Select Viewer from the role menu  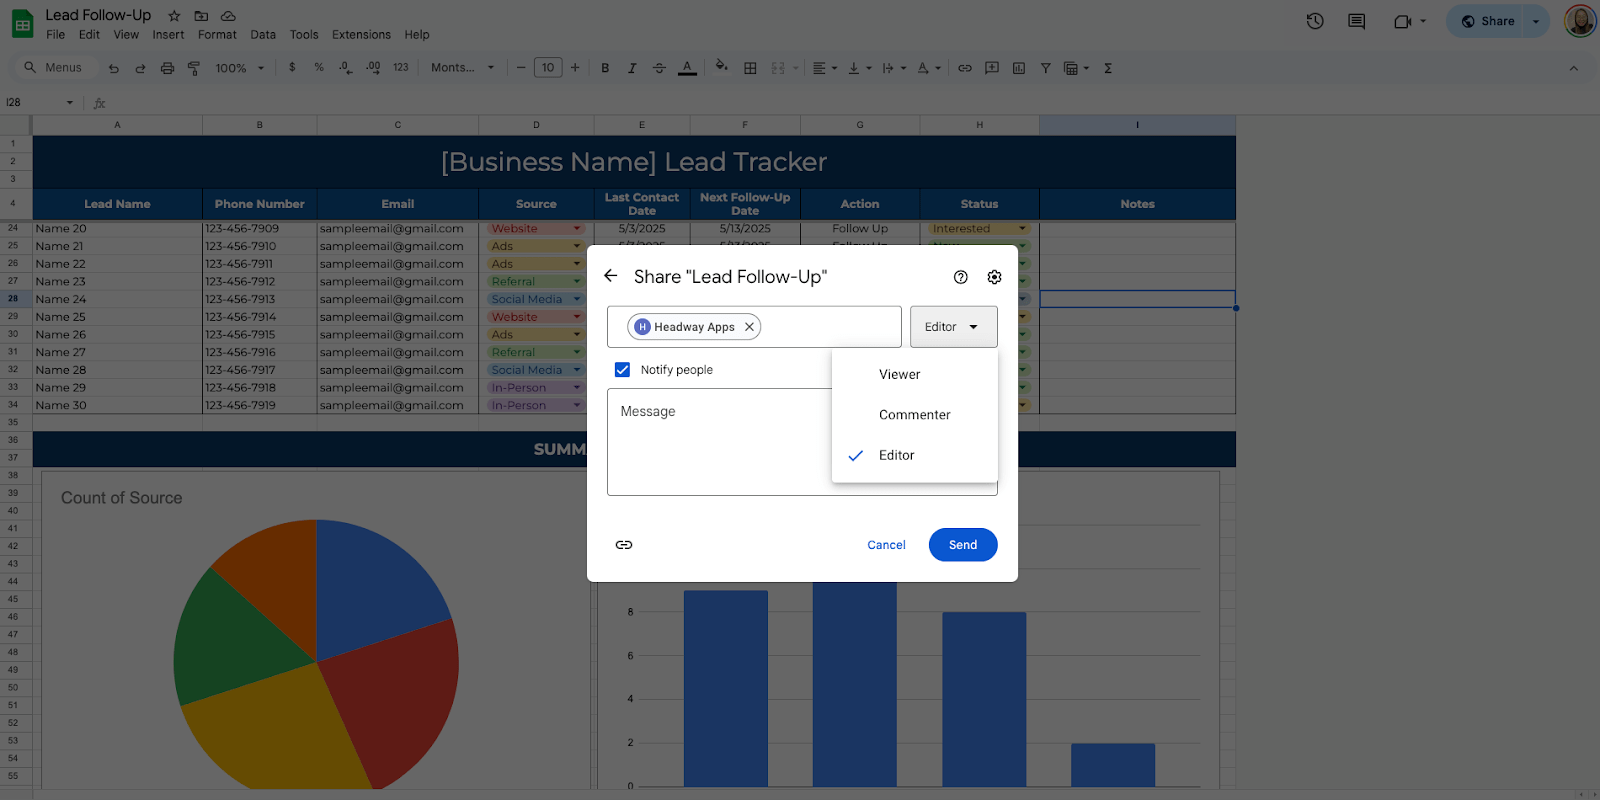click(899, 374)
